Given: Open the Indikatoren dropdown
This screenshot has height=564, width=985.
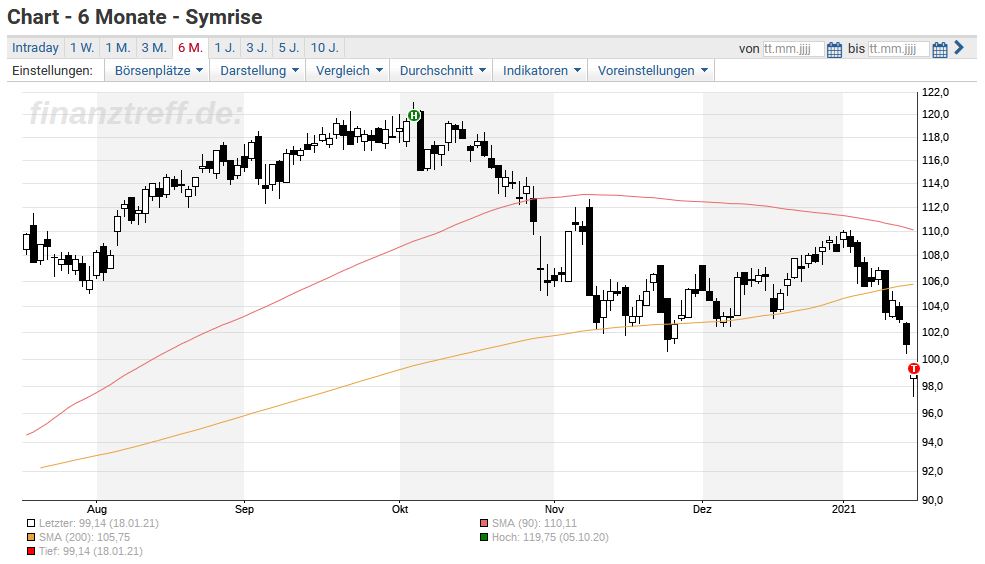Looking at the screenshot, I should 541,70.
